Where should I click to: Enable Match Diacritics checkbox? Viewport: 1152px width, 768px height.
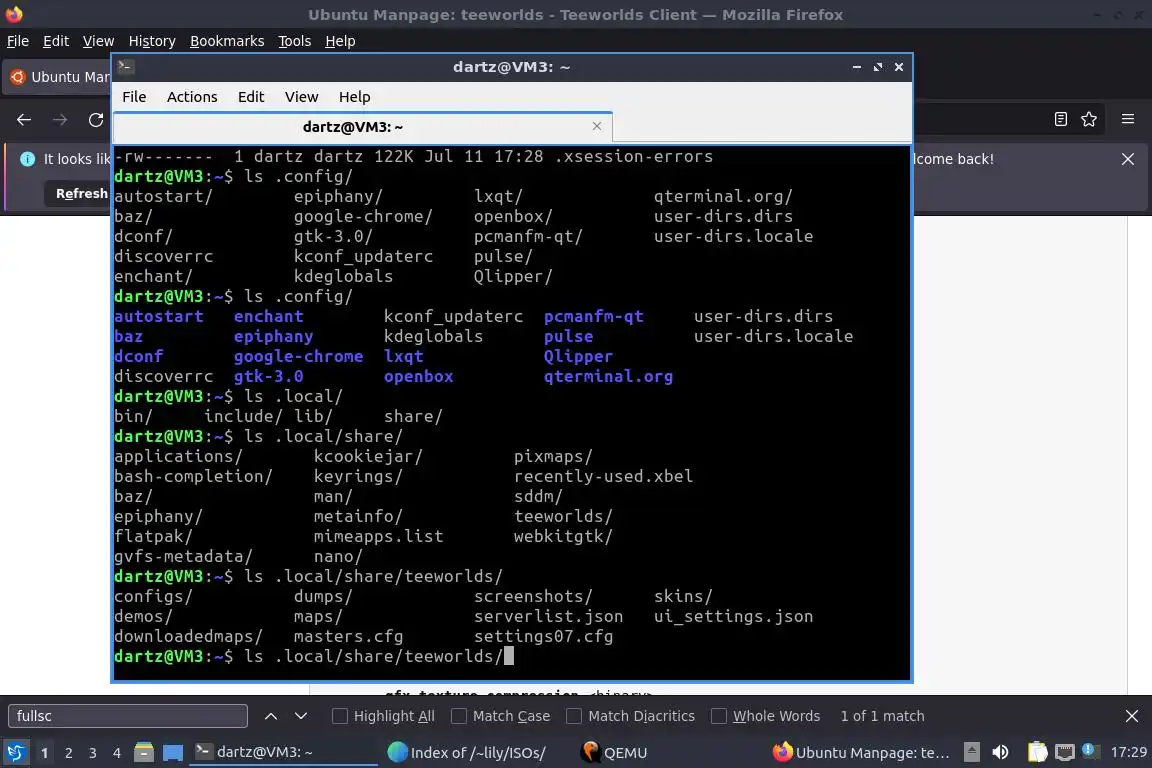coord(574,716)
